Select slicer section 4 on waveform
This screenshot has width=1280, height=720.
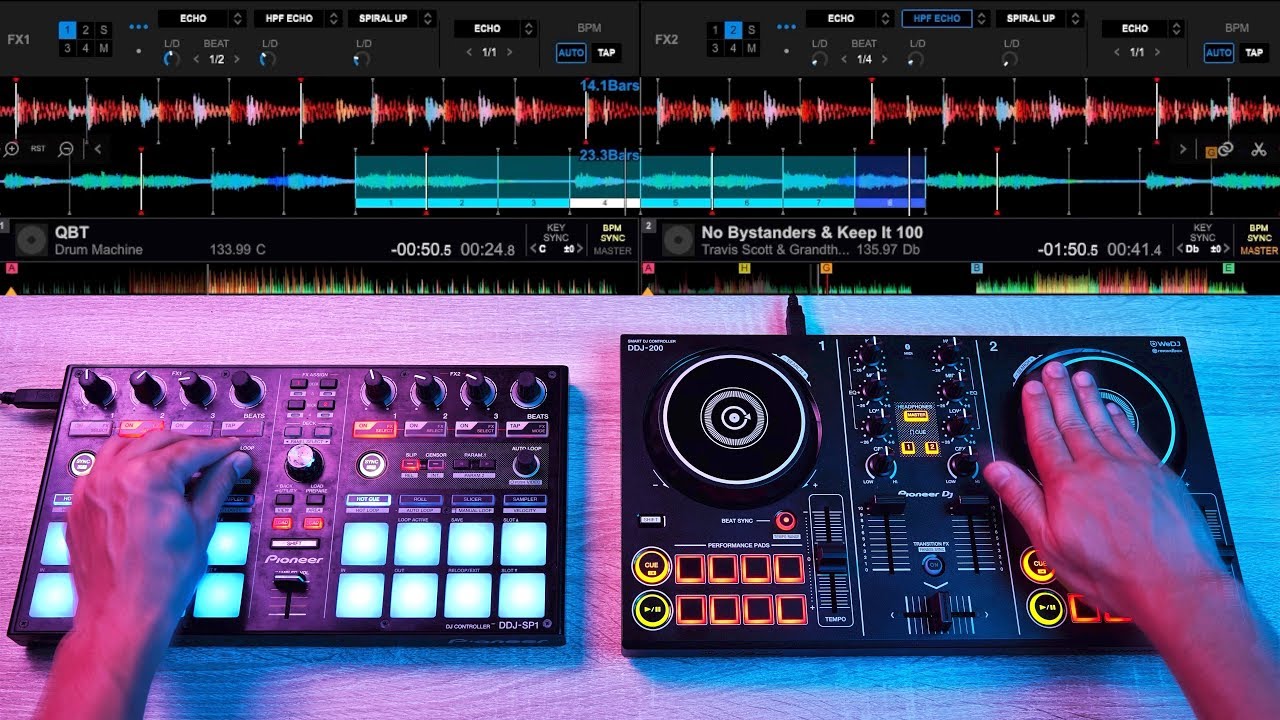coord(604,203)
